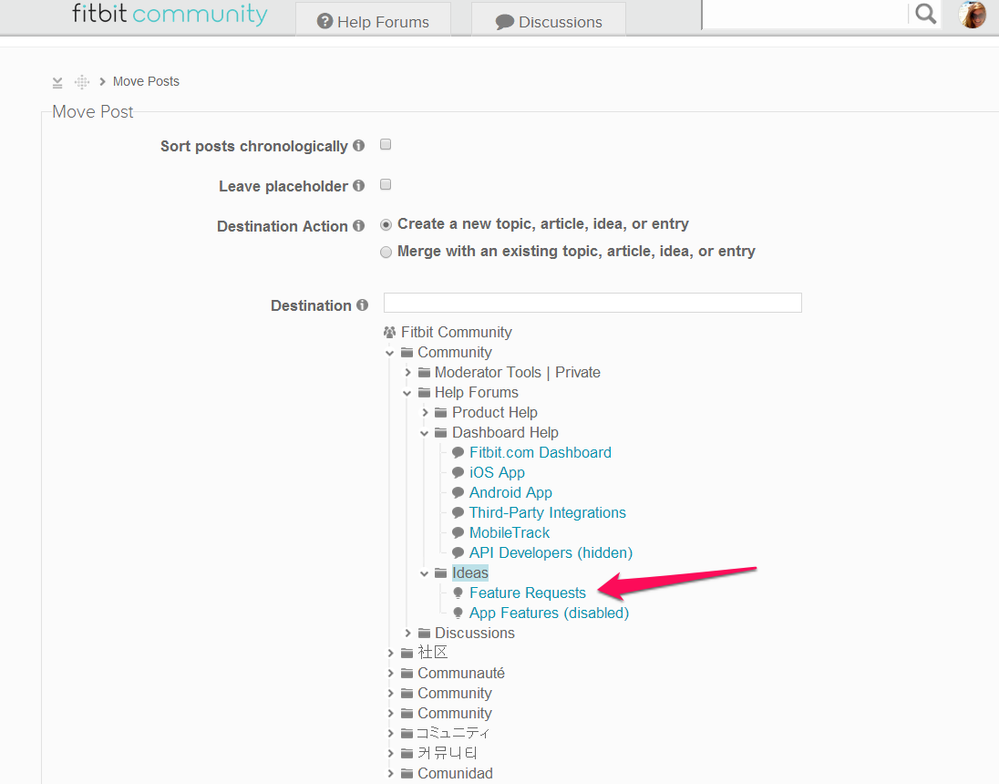The image size is (999, 784).
Task: Click info icon next to Destination label
Action: click(x=363, y=305)
